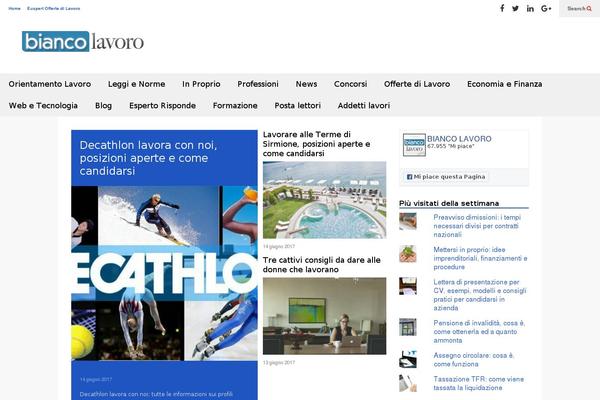Image resolution: width=600 pixels, height=400 pixels.
Task: Click thumbnail beside Mettersi in proprio
Action: 408,254
